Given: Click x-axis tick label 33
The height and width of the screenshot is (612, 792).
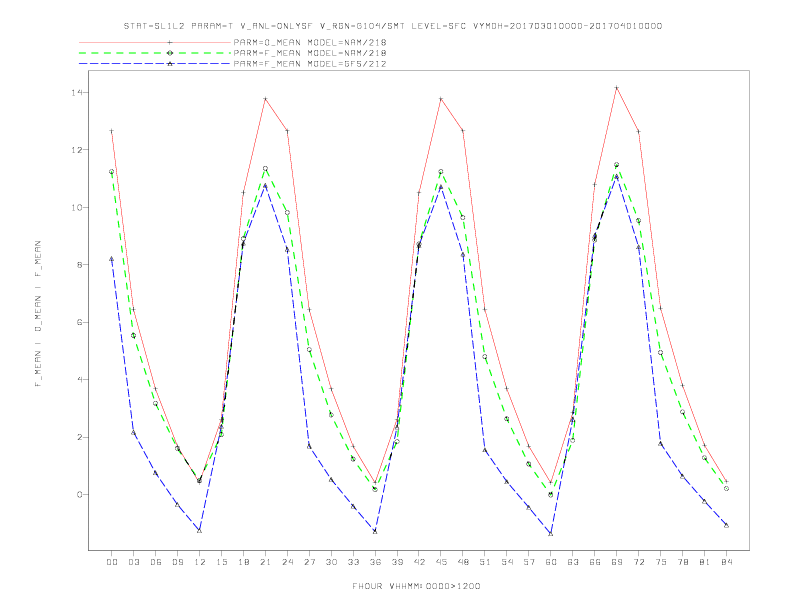Looking at the screenshot, I should (353, 562).
